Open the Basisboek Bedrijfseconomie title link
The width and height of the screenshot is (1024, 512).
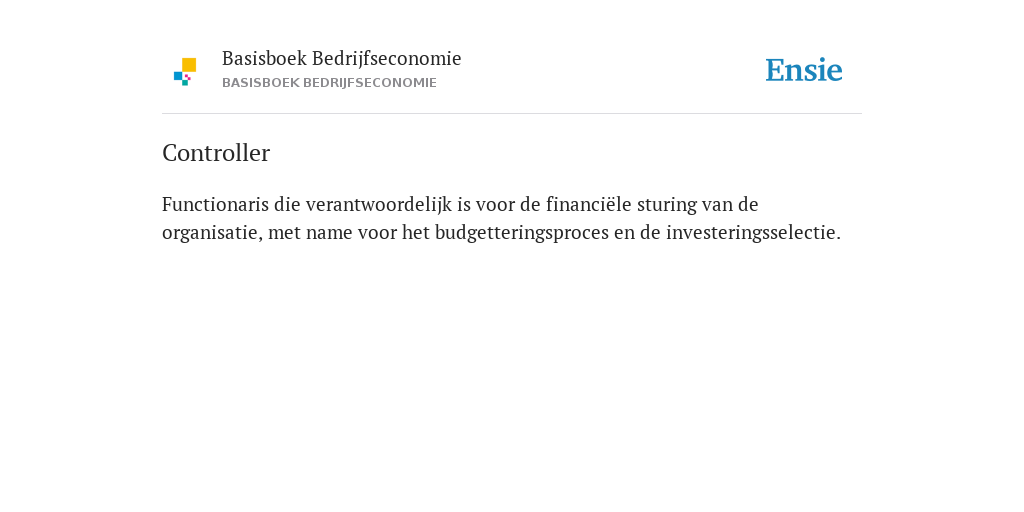342,59
